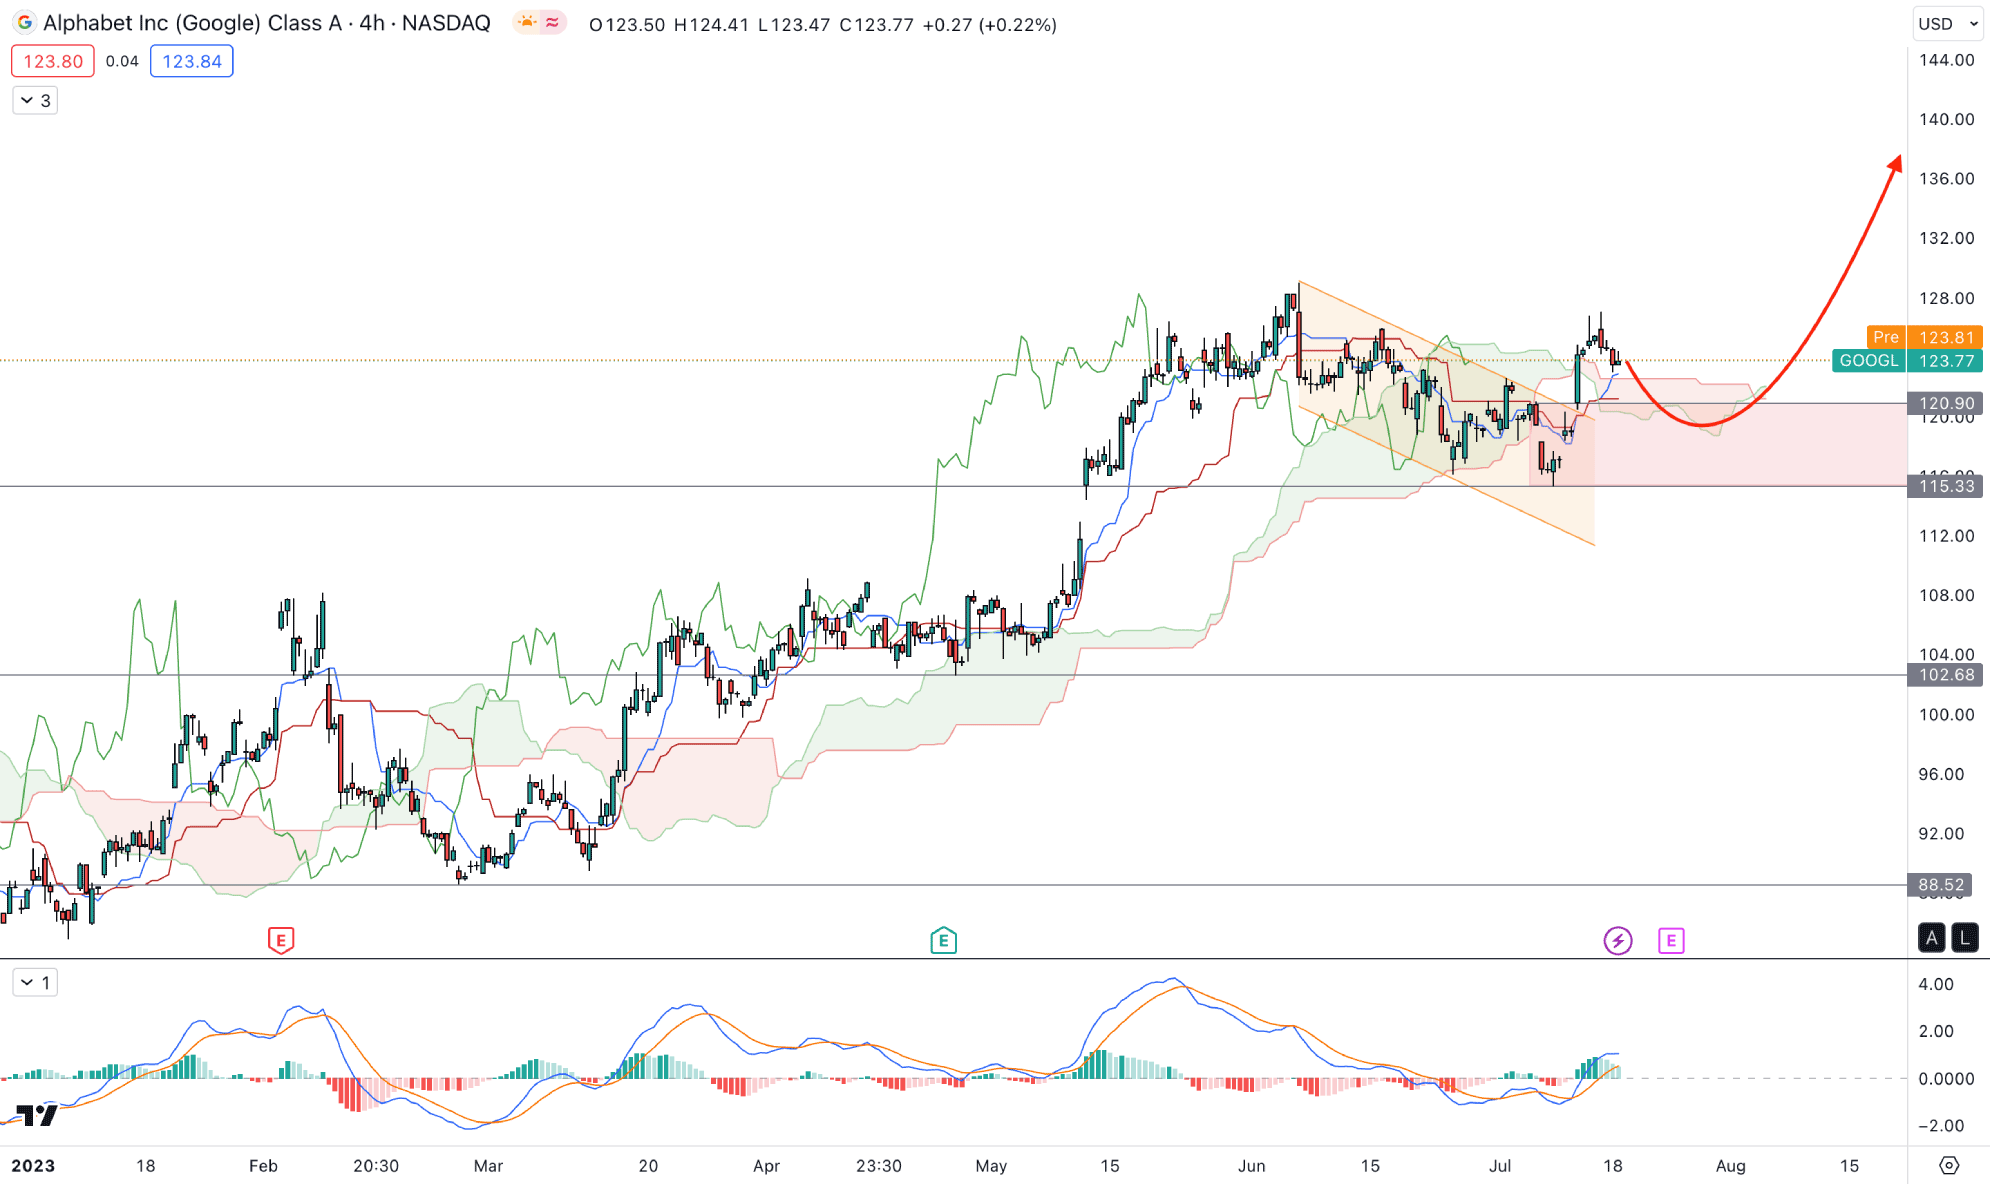This screenshot has height=1184, width=1990.
Task: Click the purple lightning event marker
Action: (1618, 940)
